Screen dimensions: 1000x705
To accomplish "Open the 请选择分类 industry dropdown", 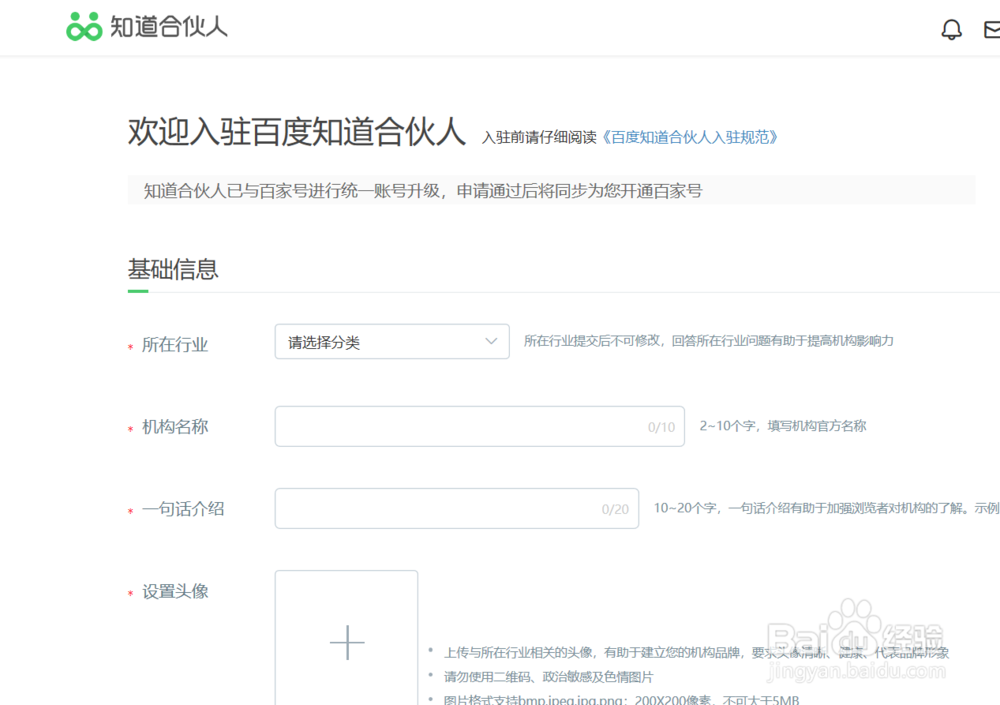I will coord(392,342).
